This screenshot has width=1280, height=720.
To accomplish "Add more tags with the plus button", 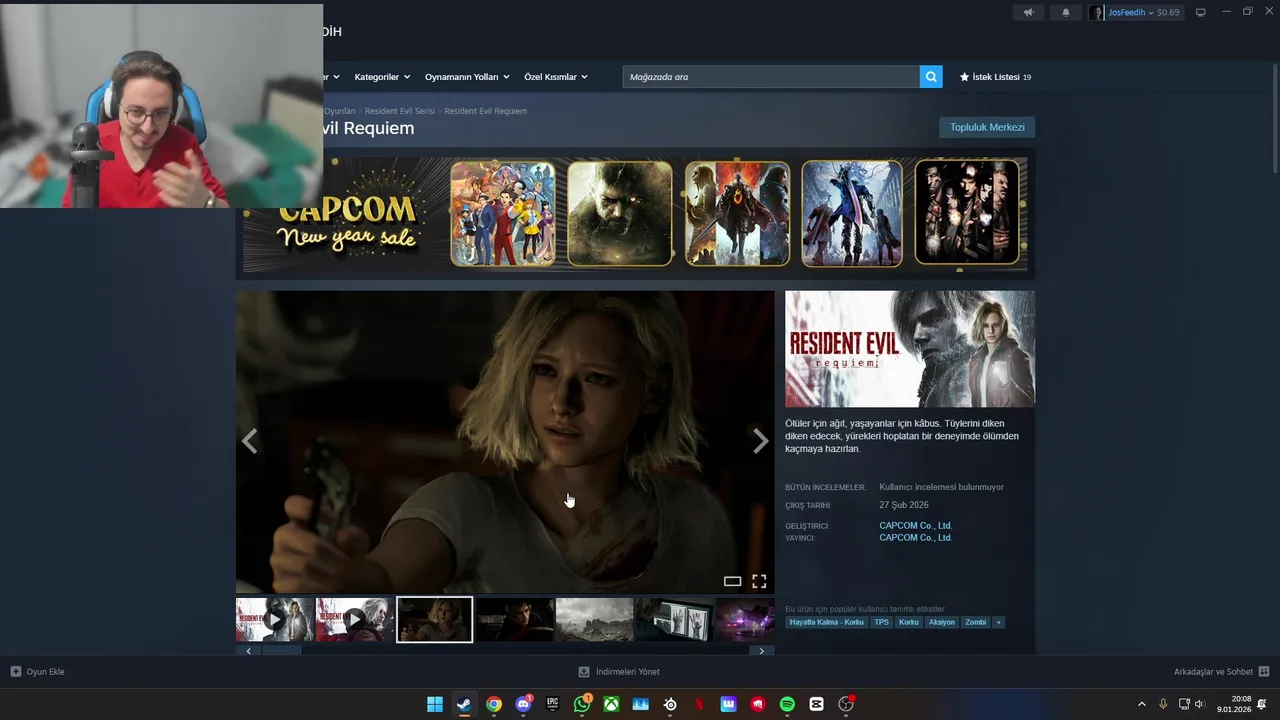I will pyautogui.click(x=998, y=622).
